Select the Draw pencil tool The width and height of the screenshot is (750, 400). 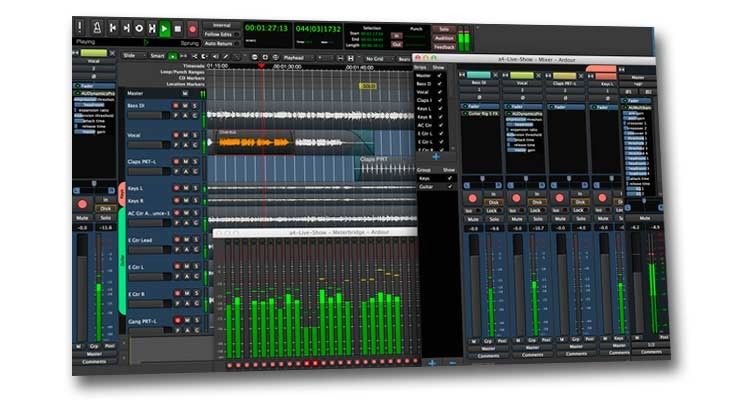tap(226, 56)
